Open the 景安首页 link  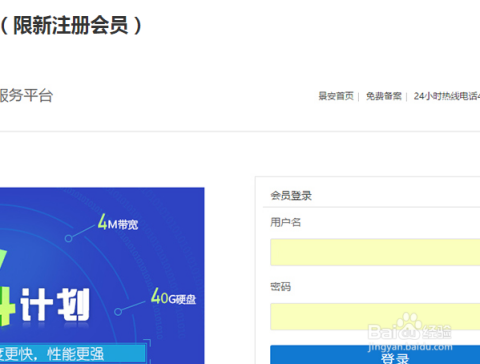336,96
